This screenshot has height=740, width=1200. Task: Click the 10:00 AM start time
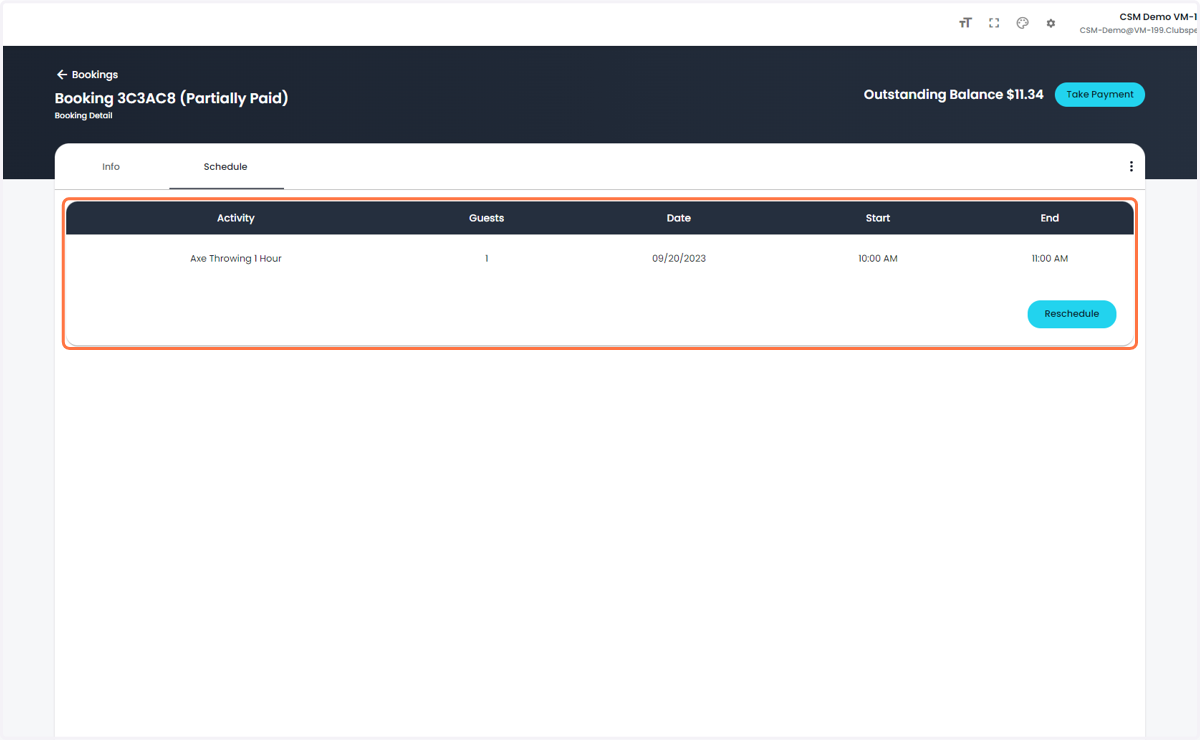click(x=878, y=259)
